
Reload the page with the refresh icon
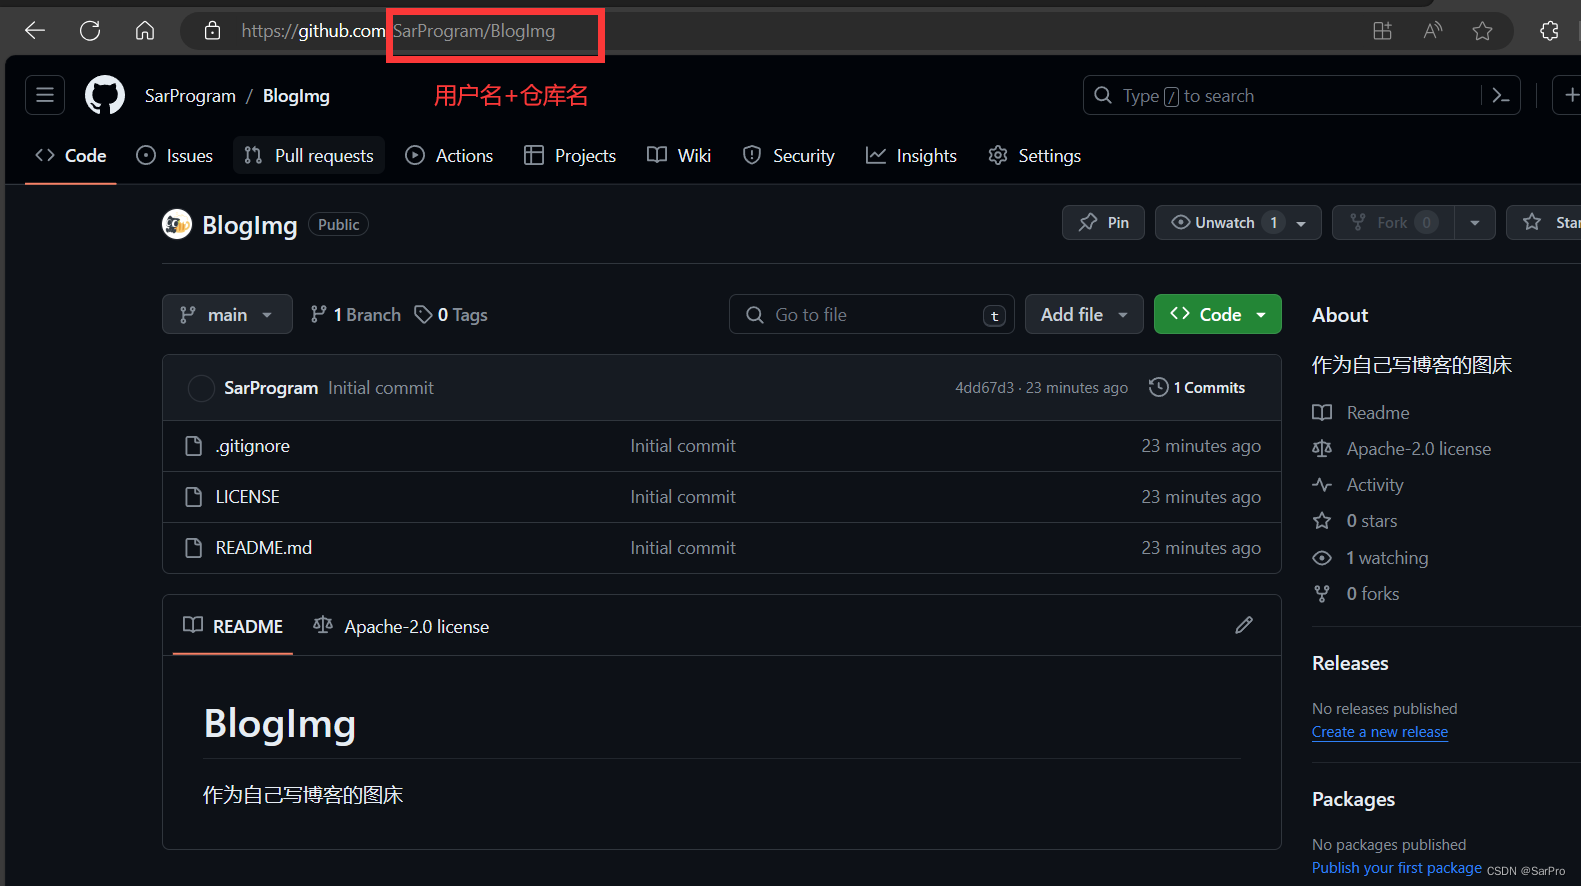coord(90,31)
